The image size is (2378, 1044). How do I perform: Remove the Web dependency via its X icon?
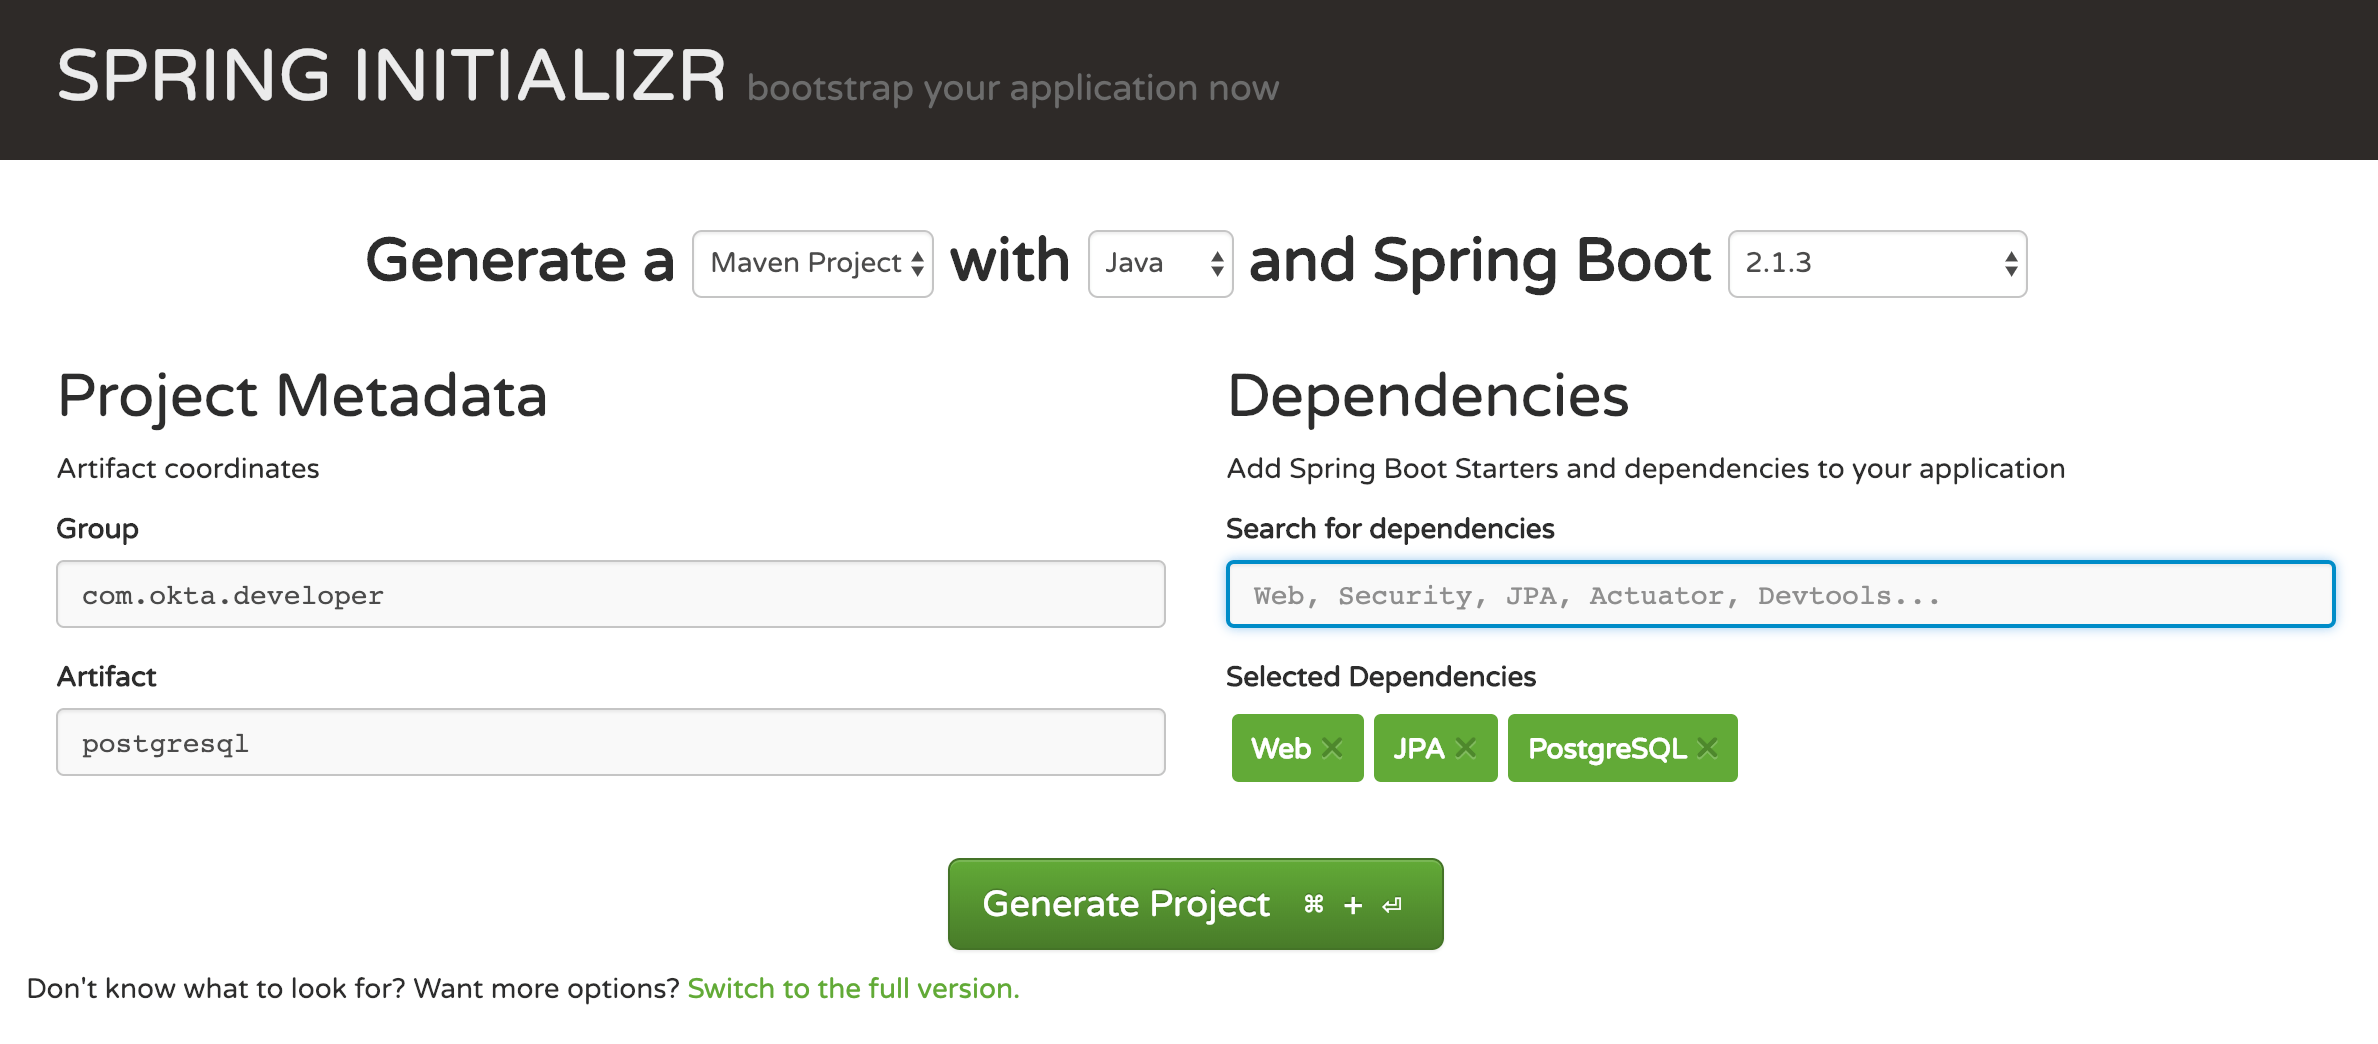pos(1334,747)
